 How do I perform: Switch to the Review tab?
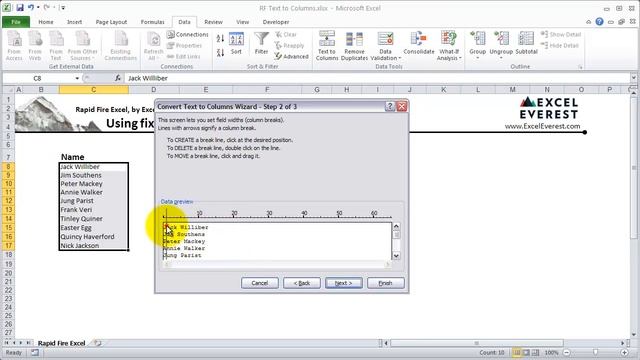pyautogui.click(x=213, y=22)
